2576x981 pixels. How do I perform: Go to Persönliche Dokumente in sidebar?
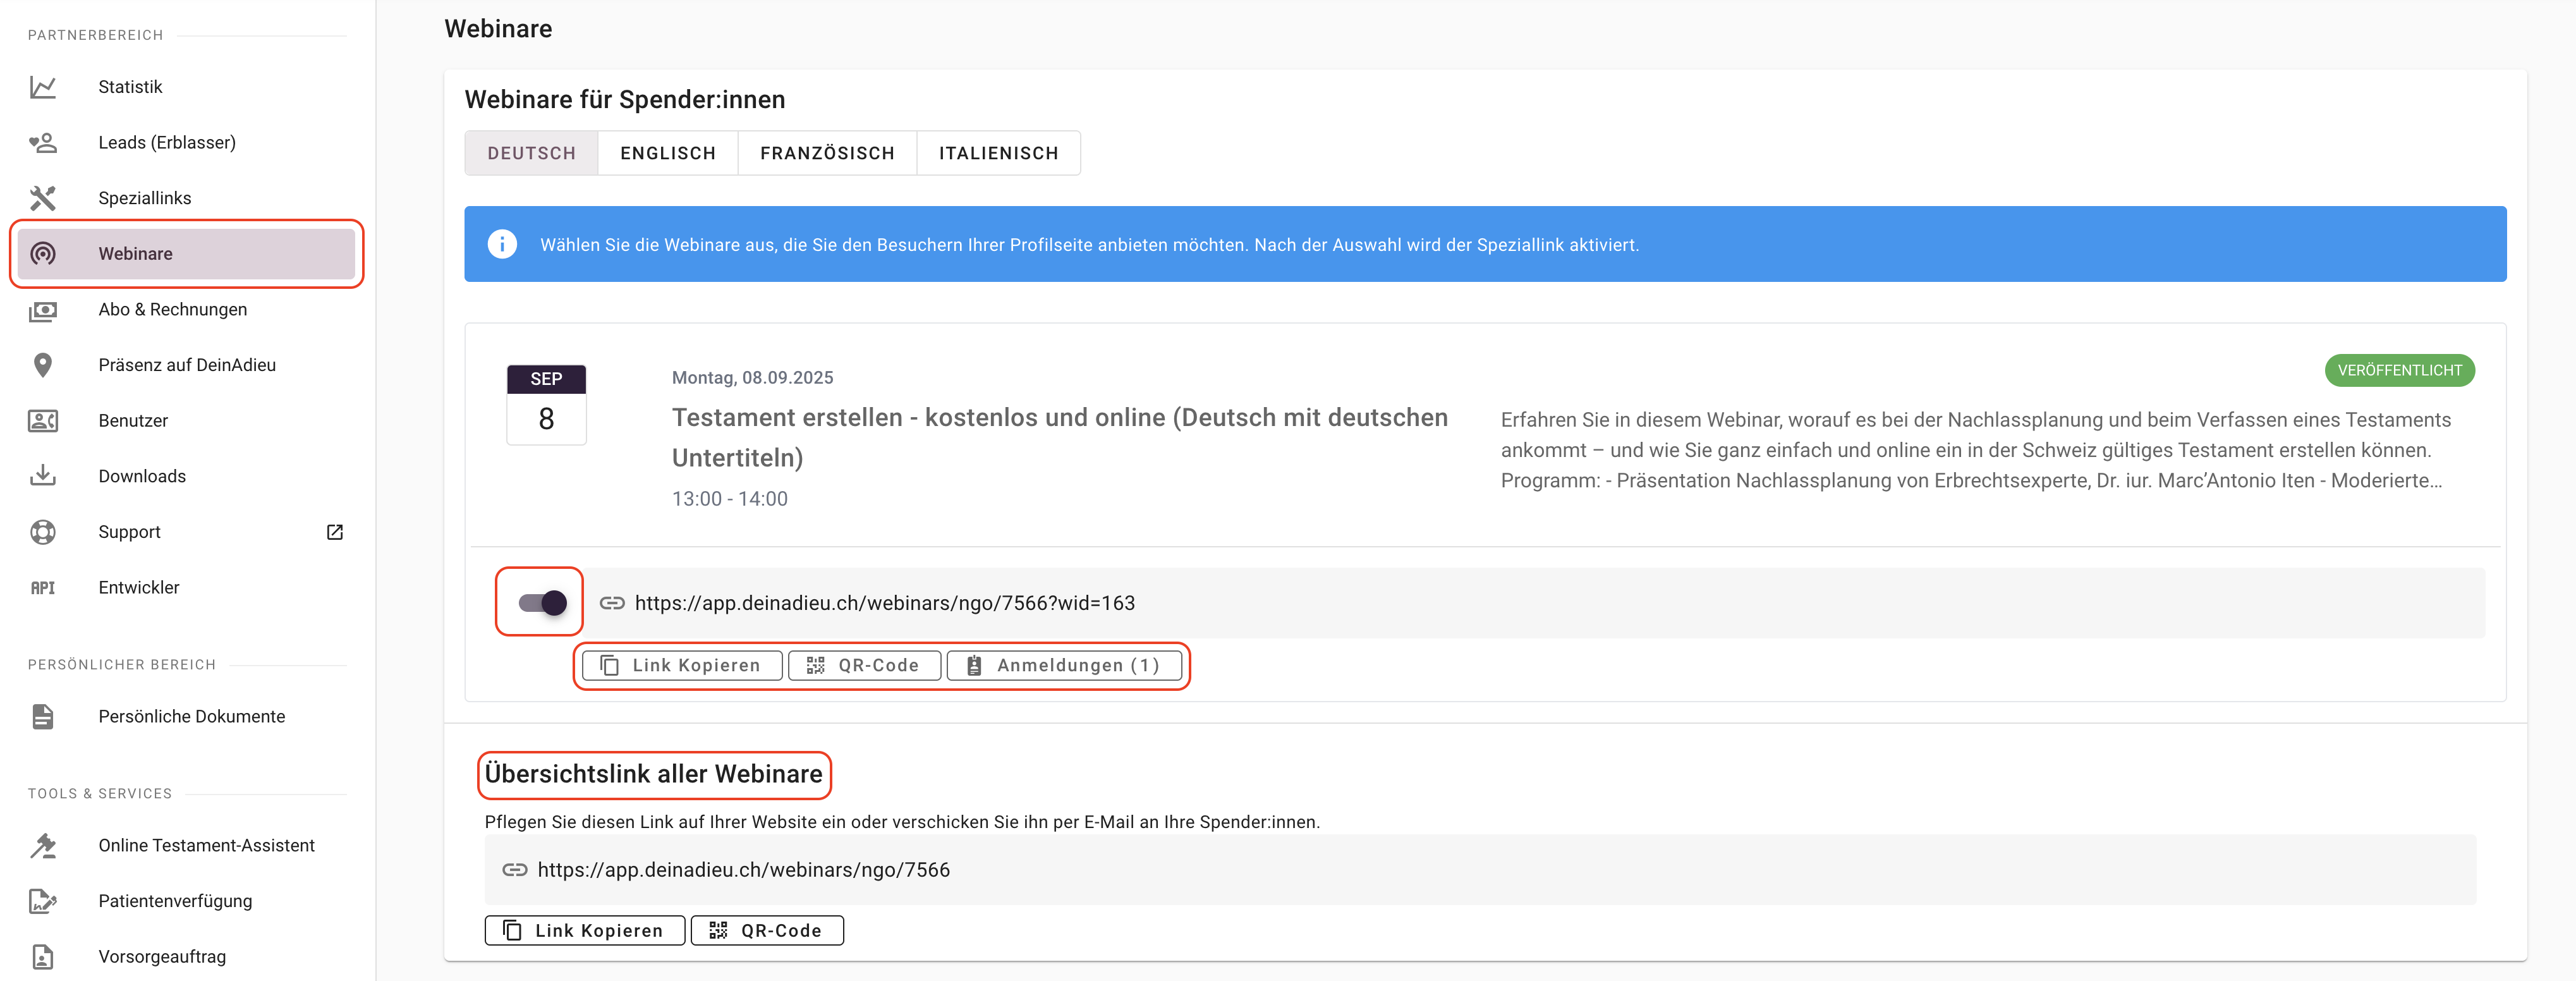tap(191, 717)
